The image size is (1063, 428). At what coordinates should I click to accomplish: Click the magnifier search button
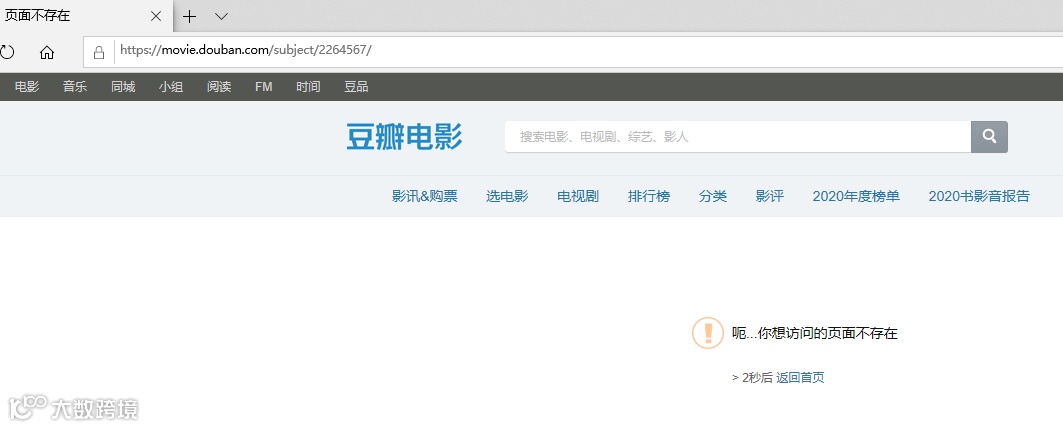[x=989, y=136]
